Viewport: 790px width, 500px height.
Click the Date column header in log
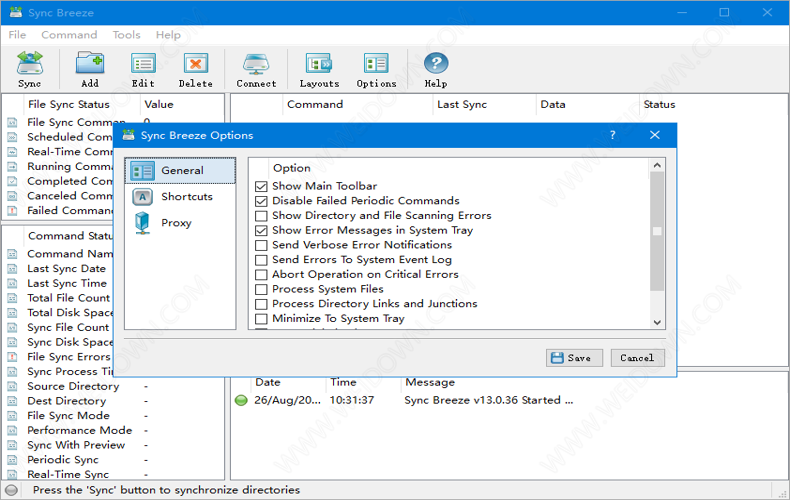268,382
